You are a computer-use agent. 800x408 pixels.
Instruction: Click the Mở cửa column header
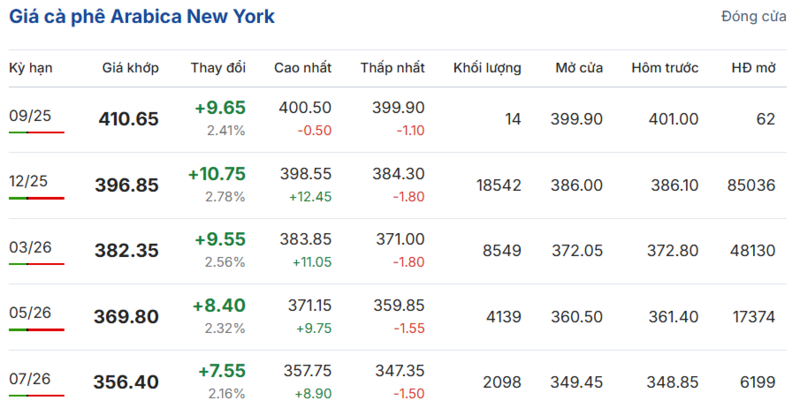(579, 68)
